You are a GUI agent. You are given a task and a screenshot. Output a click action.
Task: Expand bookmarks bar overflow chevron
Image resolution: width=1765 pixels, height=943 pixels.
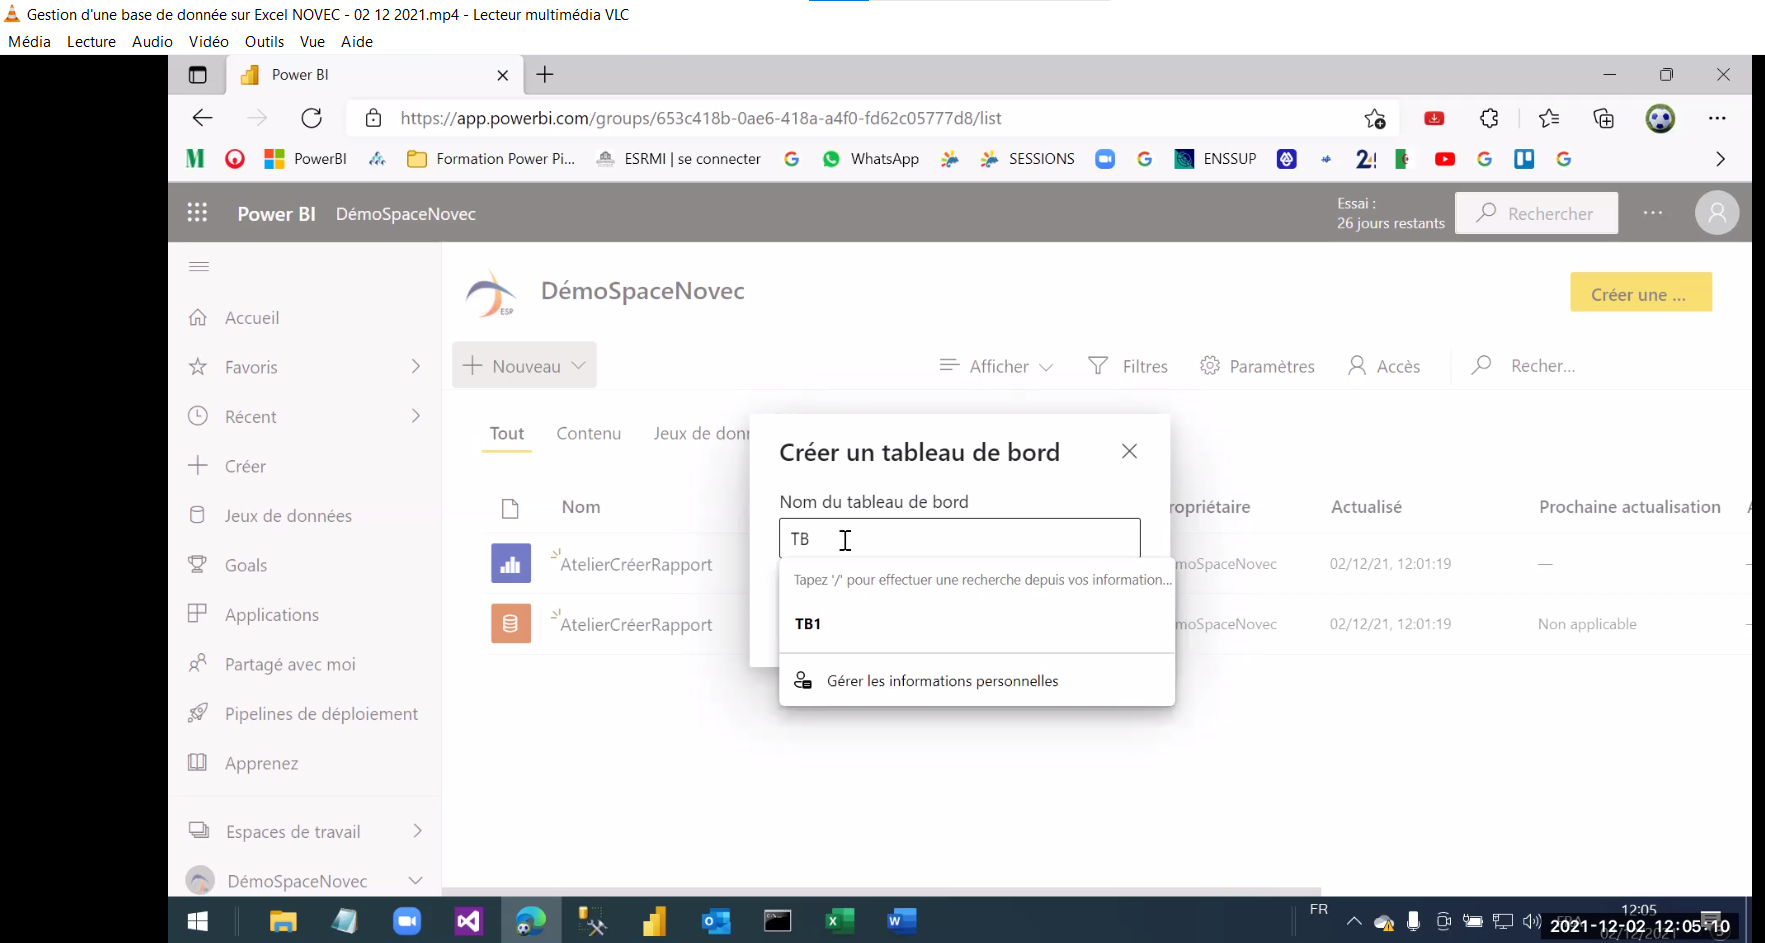pos(1720,159)
